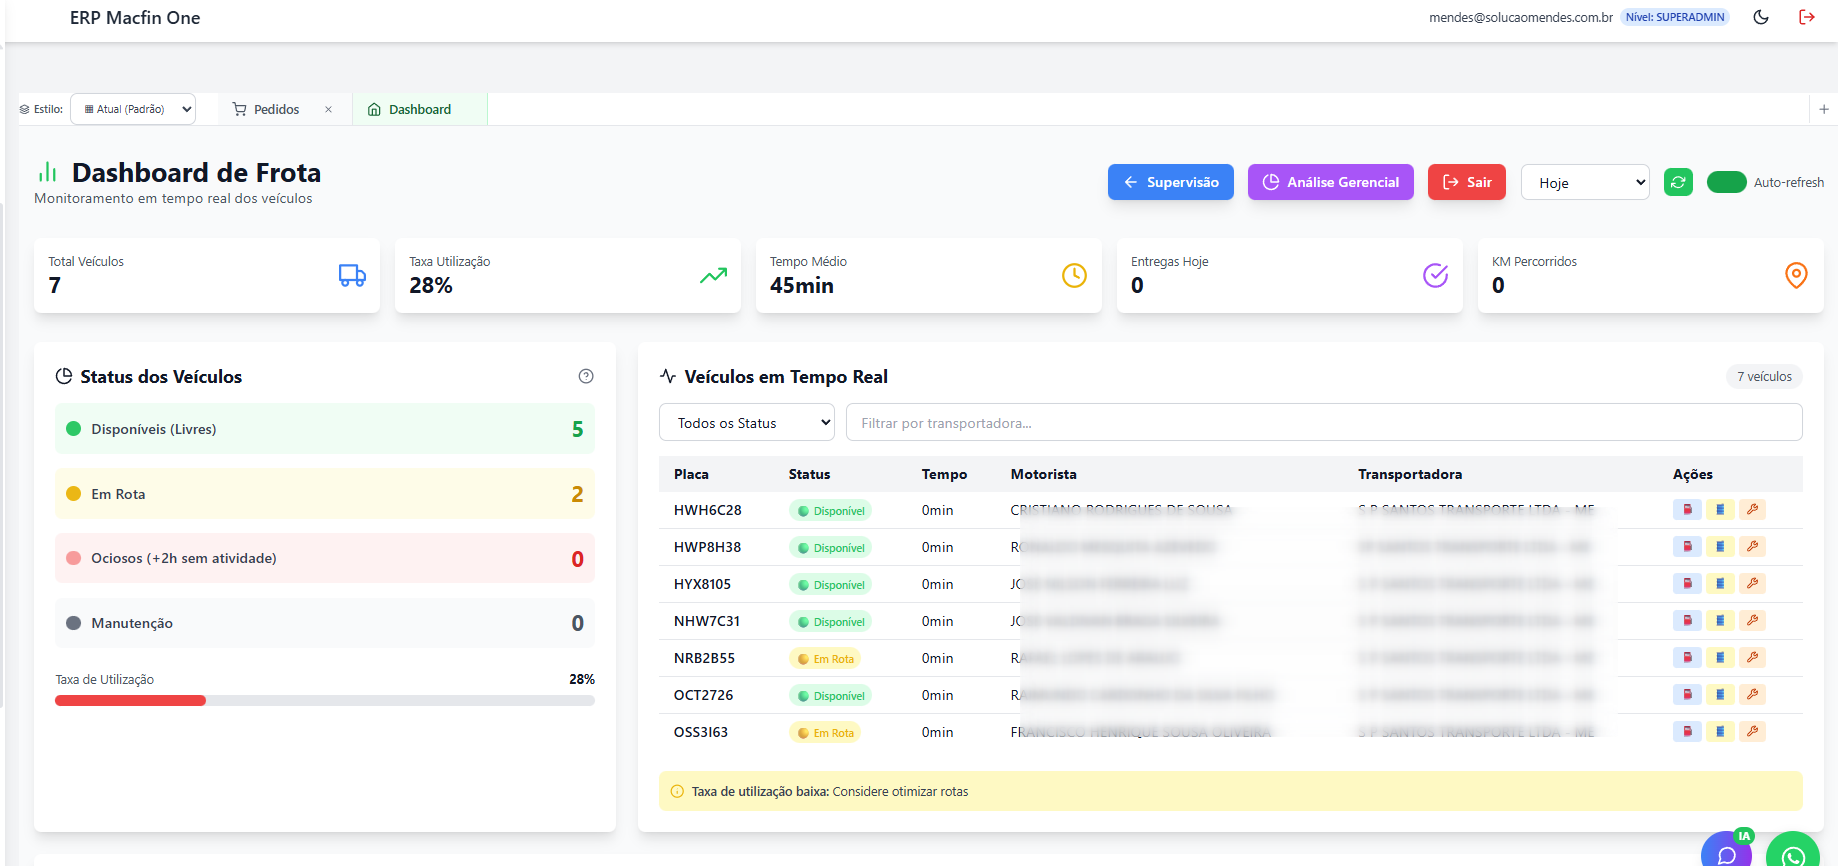1838x866 pixels.
Task: Toggle dark mode with the moon icon
Action: tap(1761, 17)
